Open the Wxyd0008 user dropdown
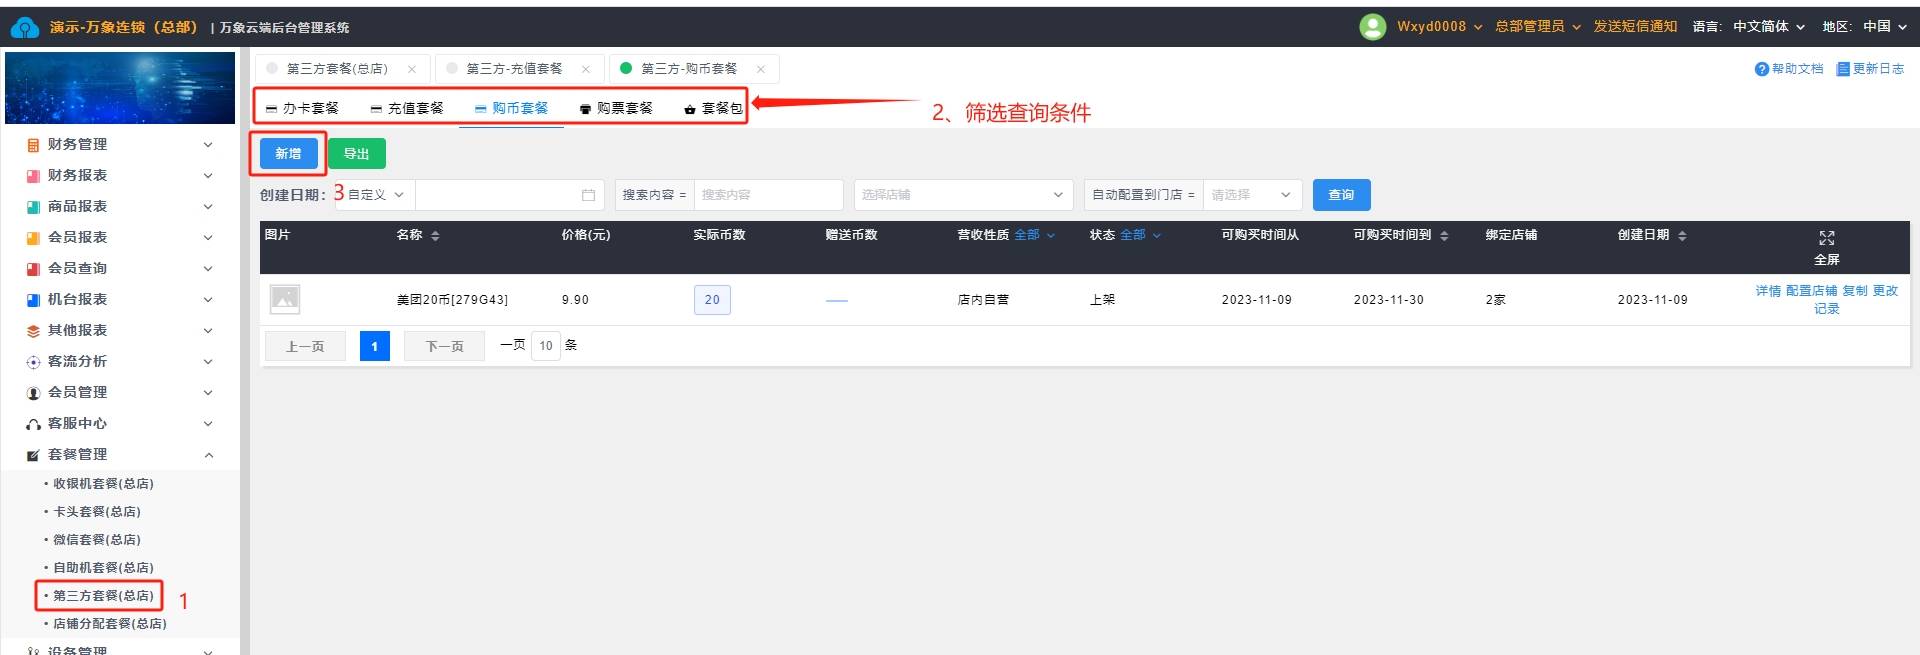The width and height of the screenshot is (1920, 655). pos(1439,27)
